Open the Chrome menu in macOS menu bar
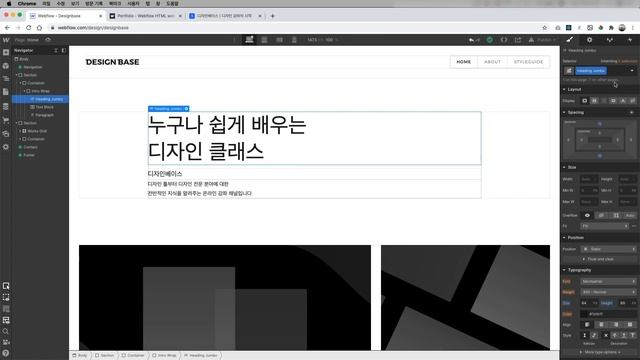 coord(27,4)
